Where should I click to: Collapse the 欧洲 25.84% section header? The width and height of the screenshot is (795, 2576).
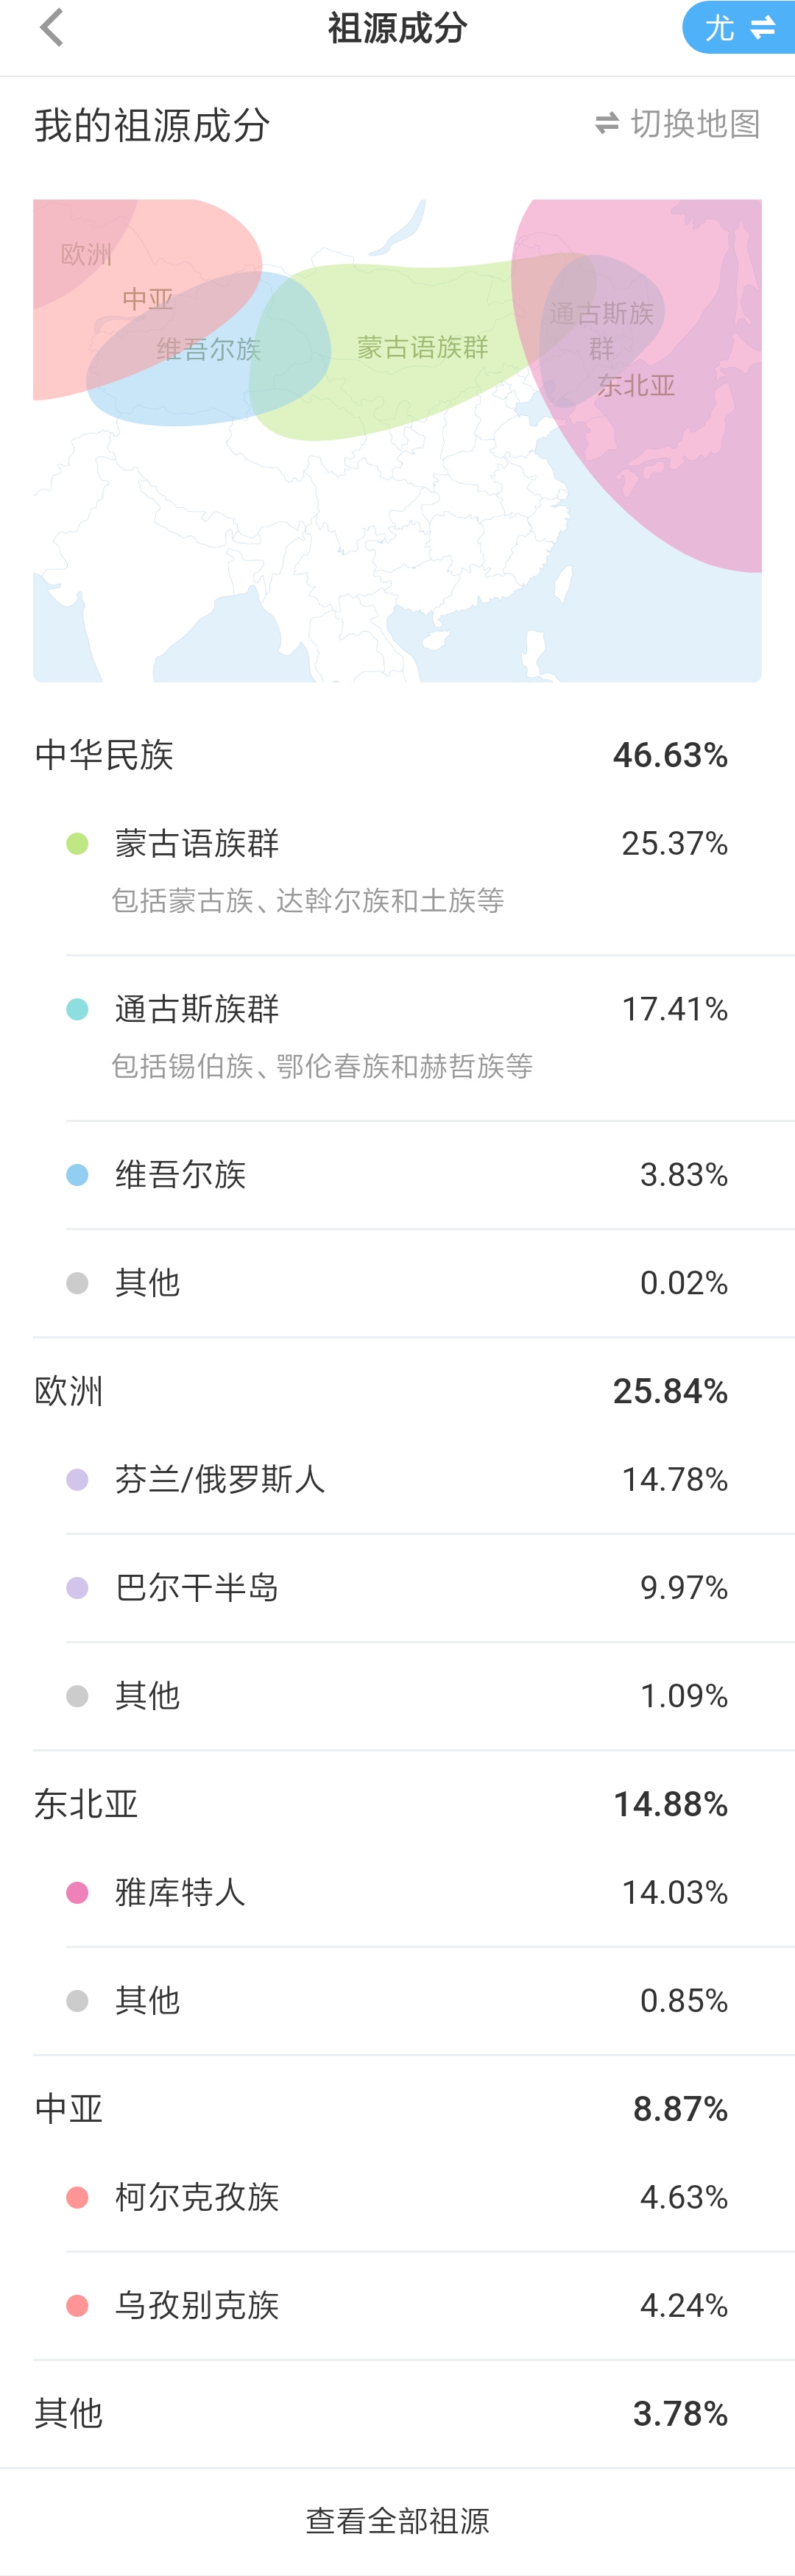[397, 1391]
